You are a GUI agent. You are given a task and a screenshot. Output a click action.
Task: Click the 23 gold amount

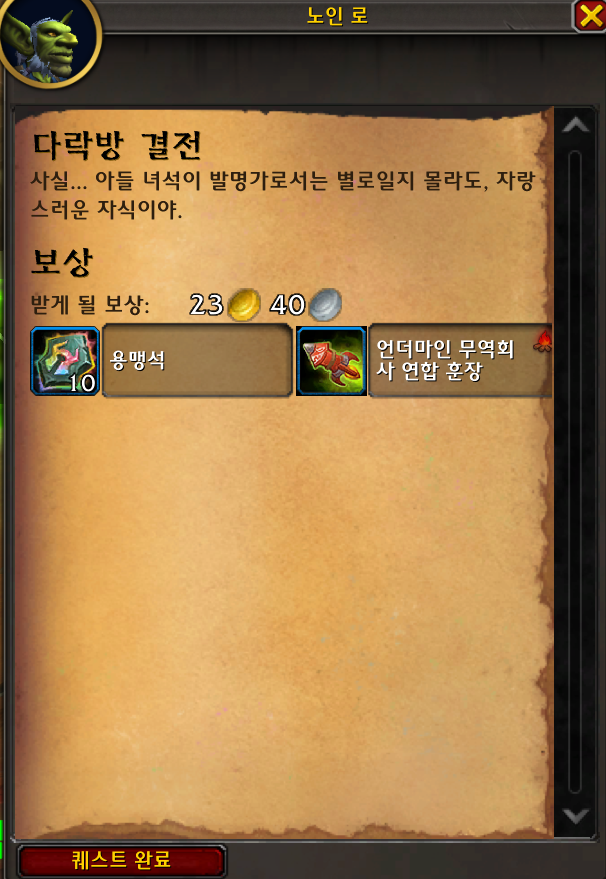click(206, 306)
